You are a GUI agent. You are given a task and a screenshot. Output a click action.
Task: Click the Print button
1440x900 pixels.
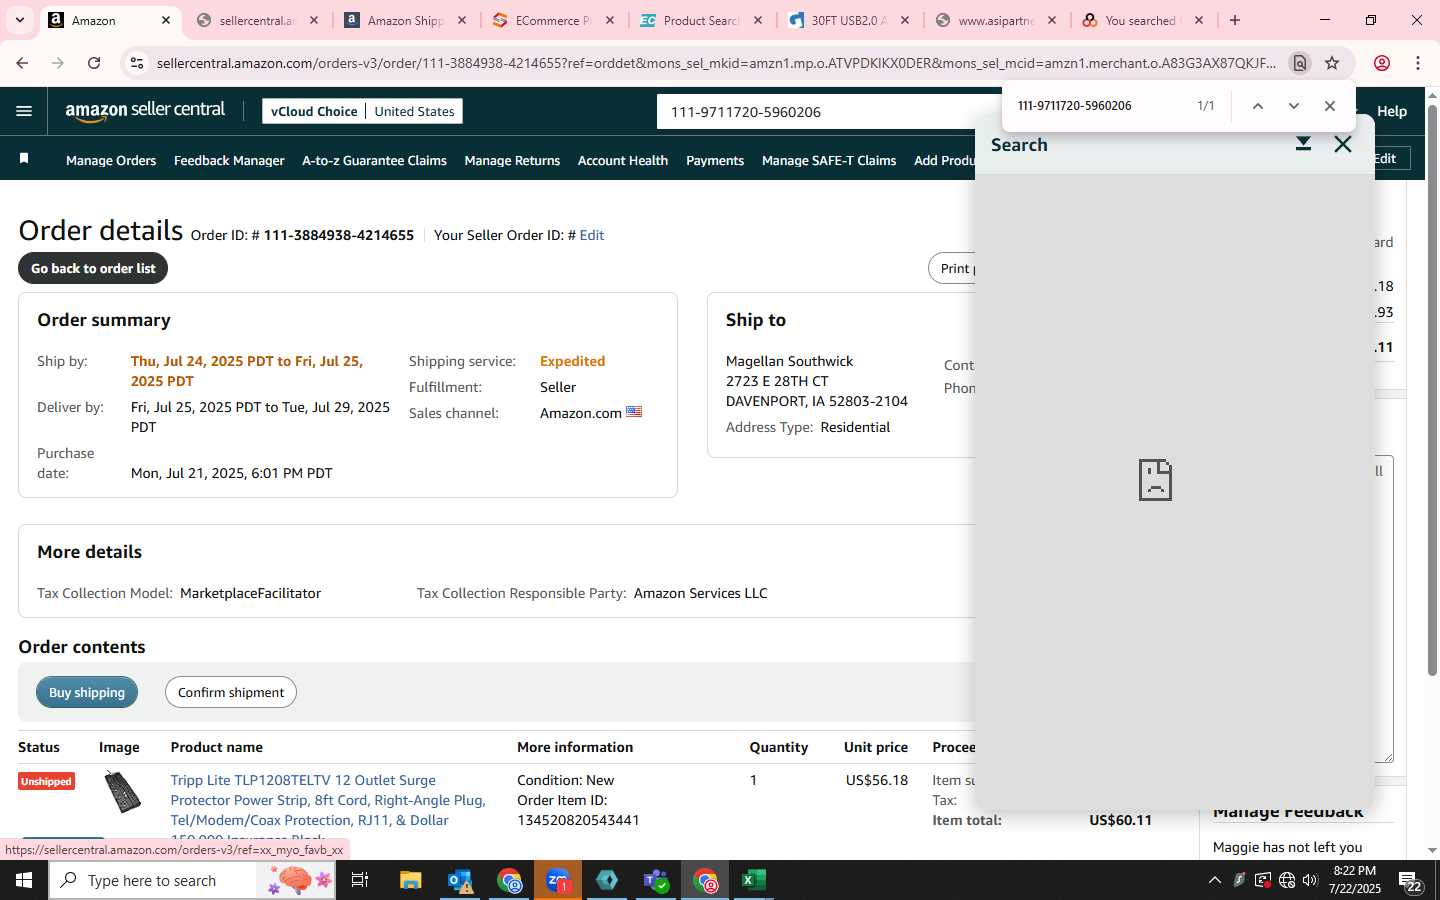(x=952, y=268)
